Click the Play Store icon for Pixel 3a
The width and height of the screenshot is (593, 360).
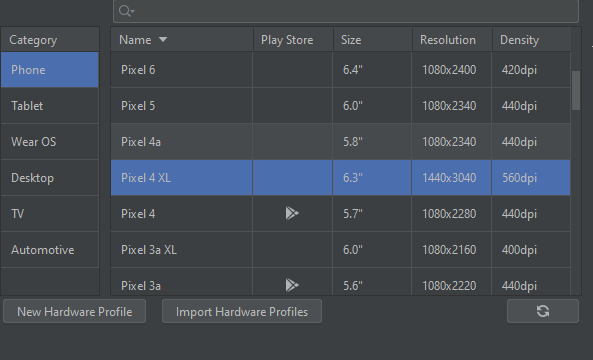(x=292, y=285)
